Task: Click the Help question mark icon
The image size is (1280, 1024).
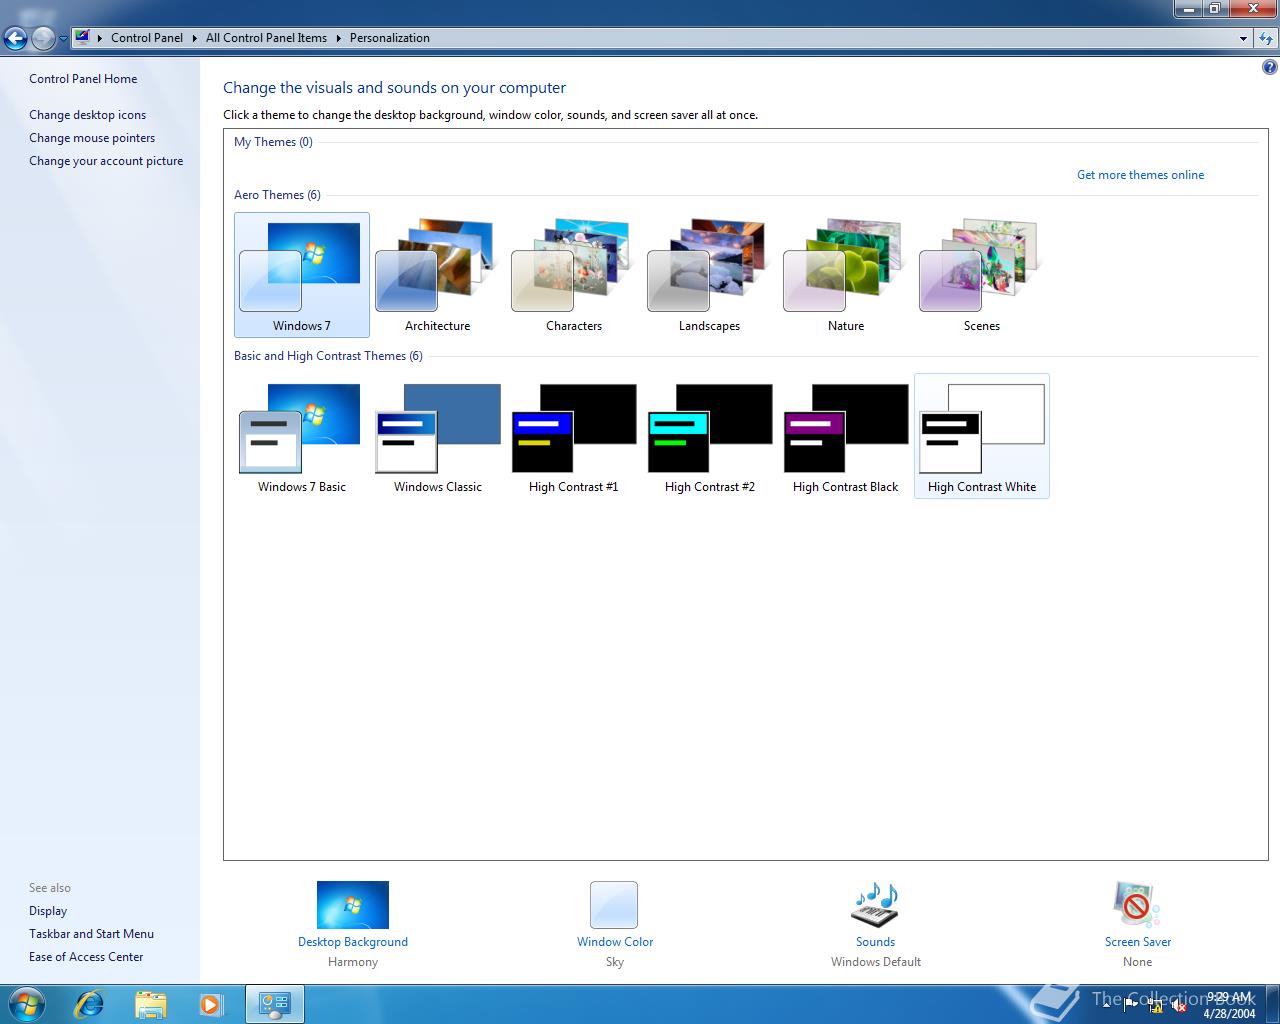Action: [x=1270, y=68]
